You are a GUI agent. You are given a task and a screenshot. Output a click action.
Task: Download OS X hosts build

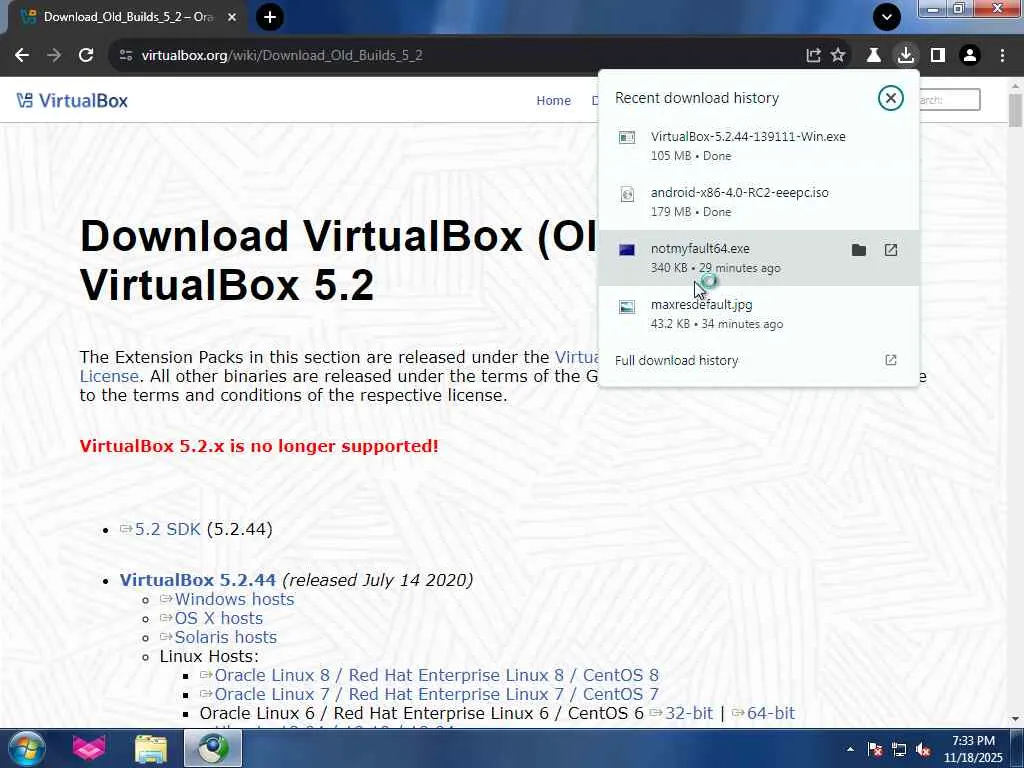[218, 618]
